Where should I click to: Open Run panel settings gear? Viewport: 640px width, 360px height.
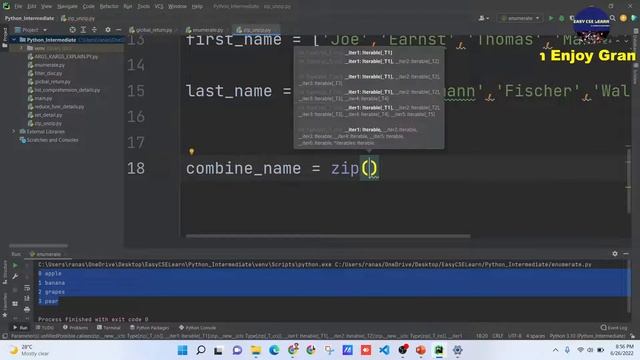(x=615, y=254)
